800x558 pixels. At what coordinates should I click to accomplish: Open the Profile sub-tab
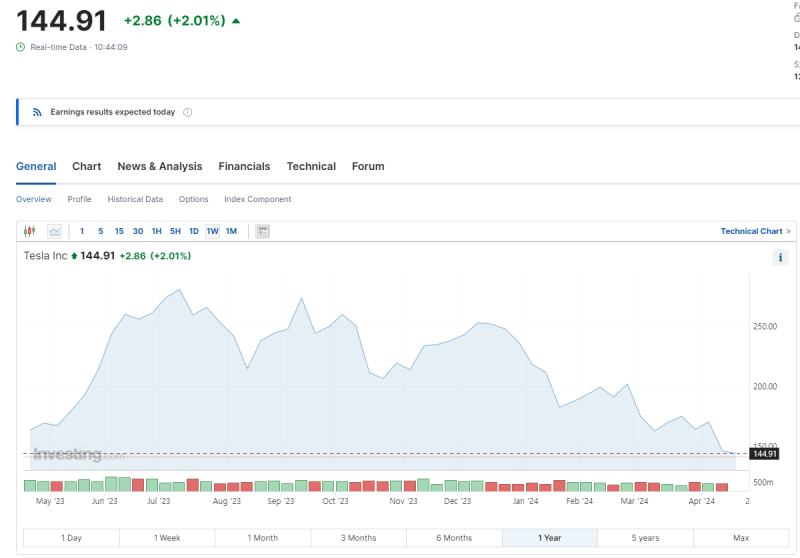(x=80, y=199)
